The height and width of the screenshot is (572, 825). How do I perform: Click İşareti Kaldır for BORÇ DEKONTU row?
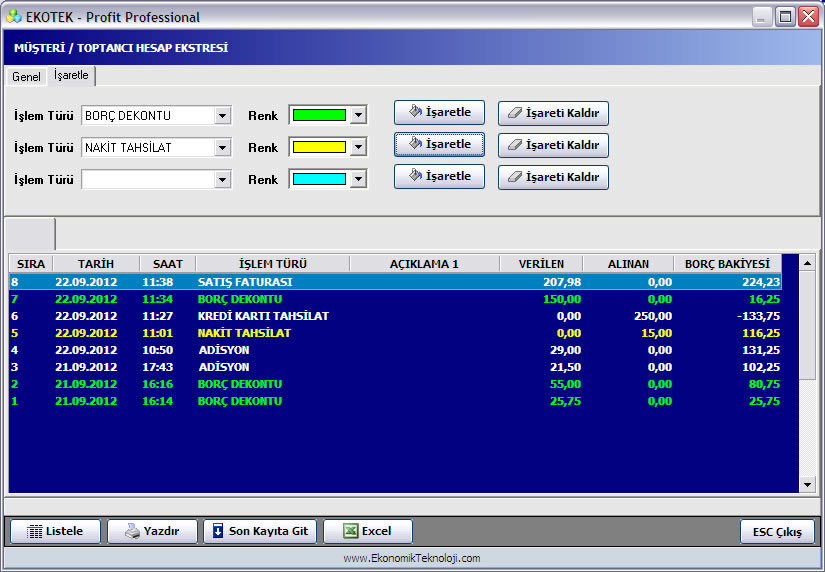(554, 114)
